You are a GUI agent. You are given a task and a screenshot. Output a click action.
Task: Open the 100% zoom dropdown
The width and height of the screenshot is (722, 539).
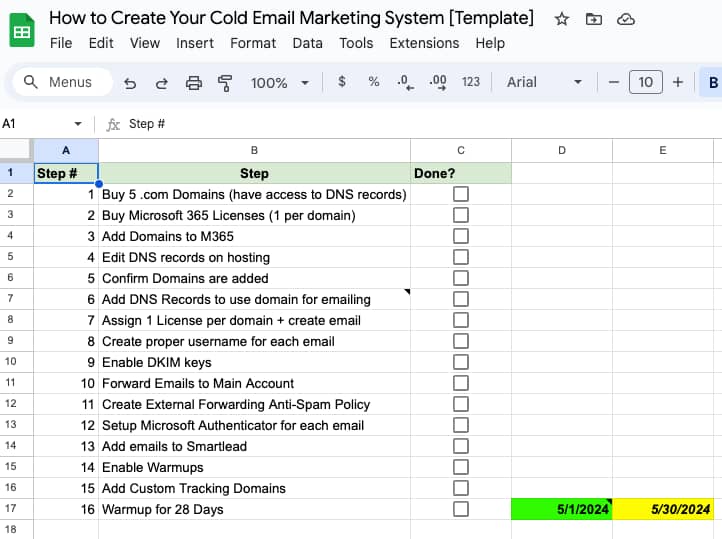(x=279, y=83)
